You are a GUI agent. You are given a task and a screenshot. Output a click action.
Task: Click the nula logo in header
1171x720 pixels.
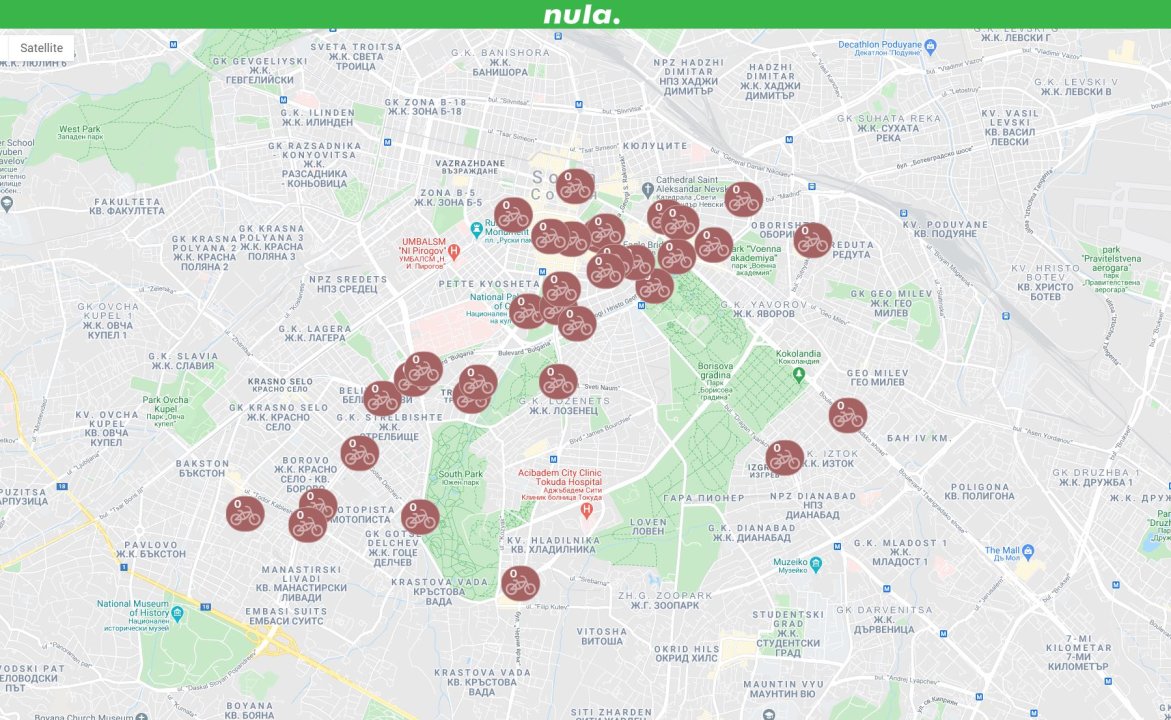pyautogui.click(x=582, y=14)
